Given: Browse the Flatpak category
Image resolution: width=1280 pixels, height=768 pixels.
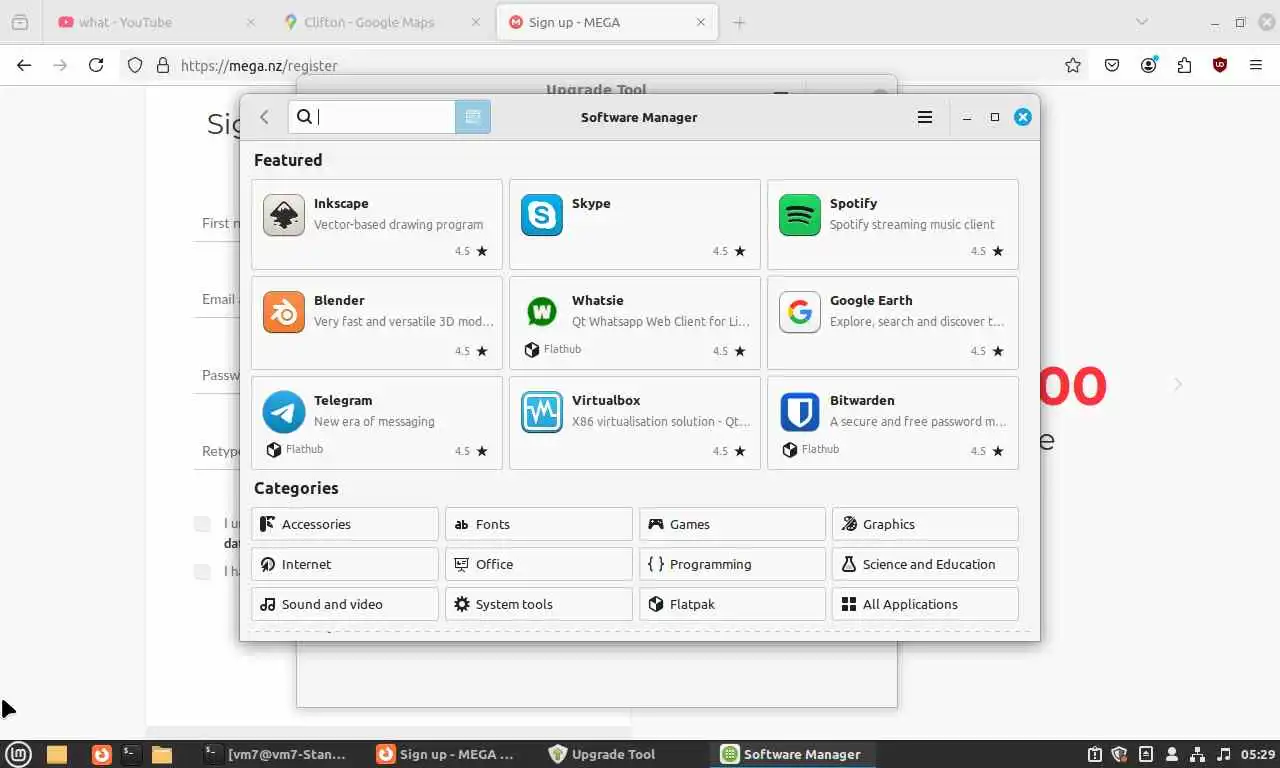Looking at the screenshot, I should 732,604.
